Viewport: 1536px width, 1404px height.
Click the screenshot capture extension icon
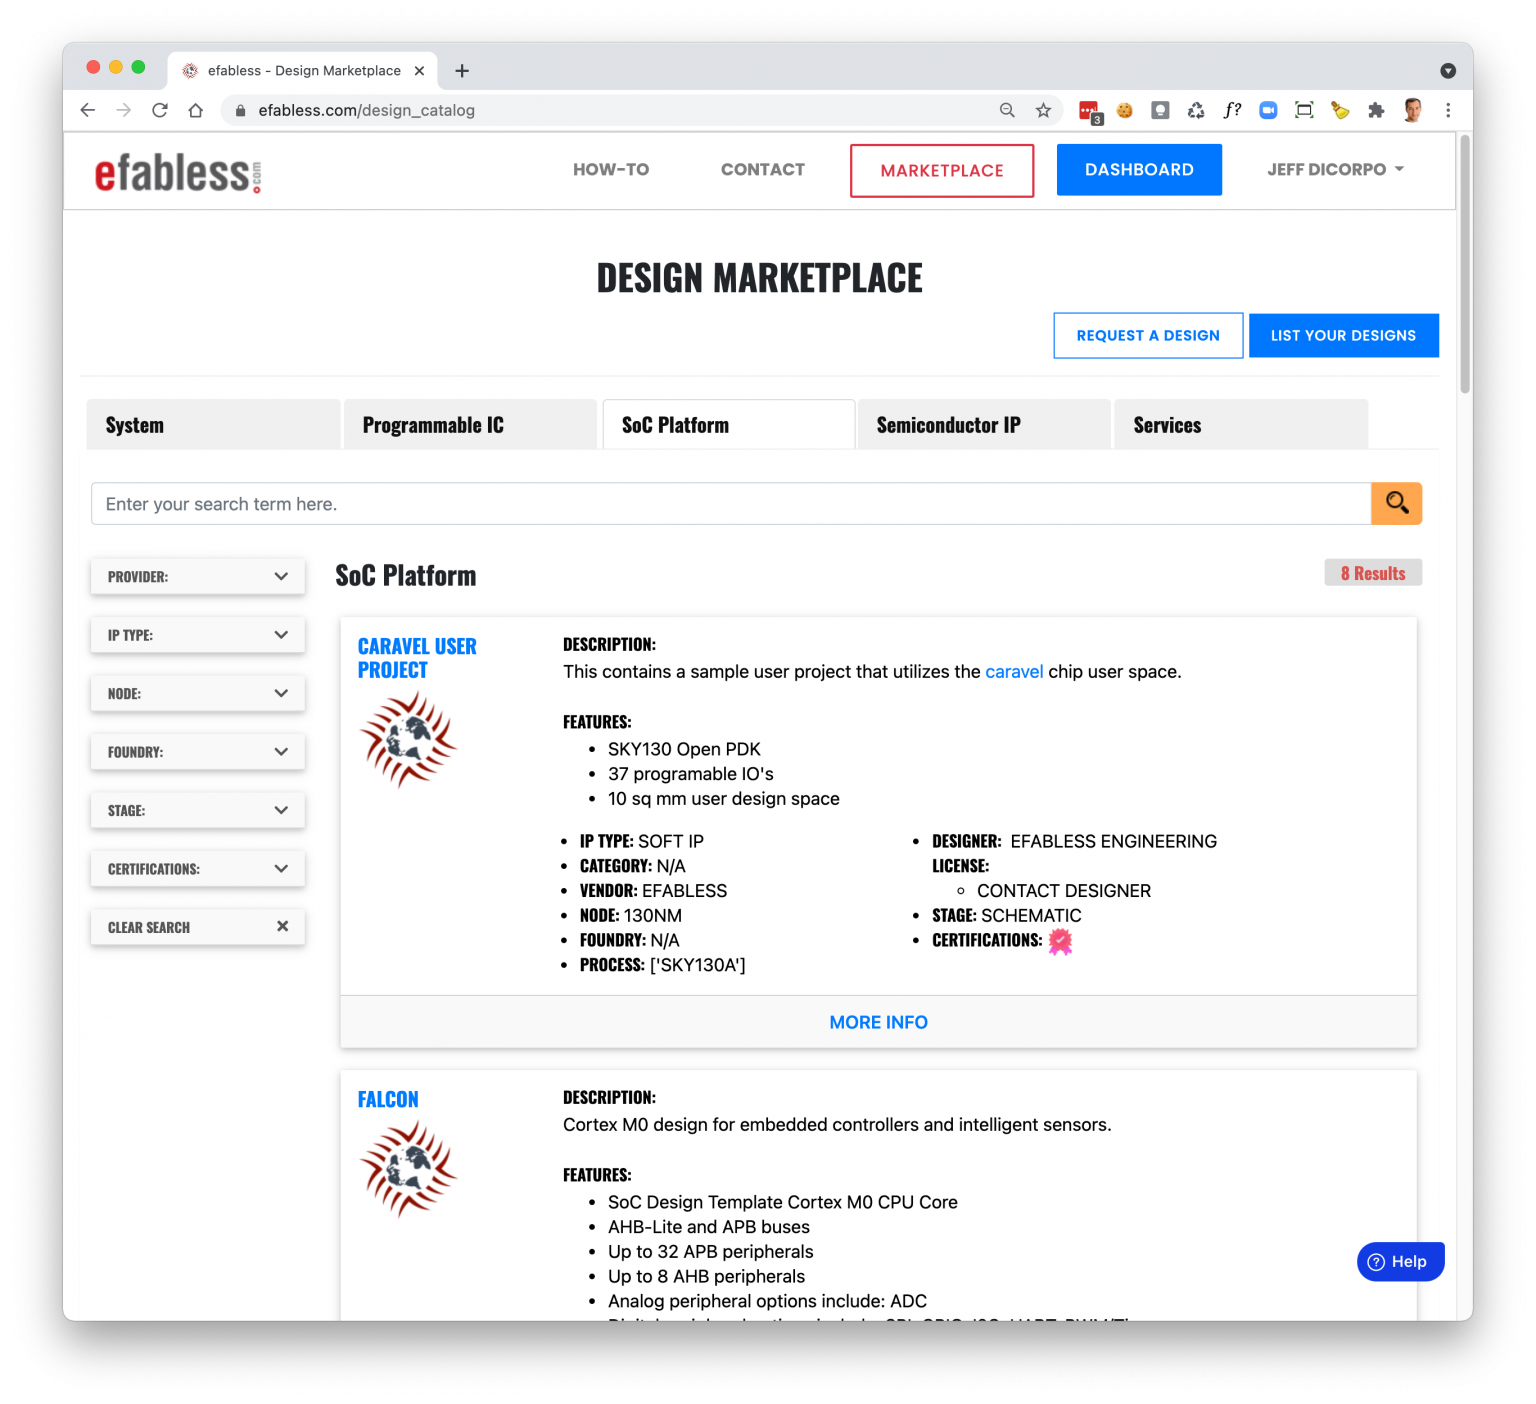click(1304, 110)
